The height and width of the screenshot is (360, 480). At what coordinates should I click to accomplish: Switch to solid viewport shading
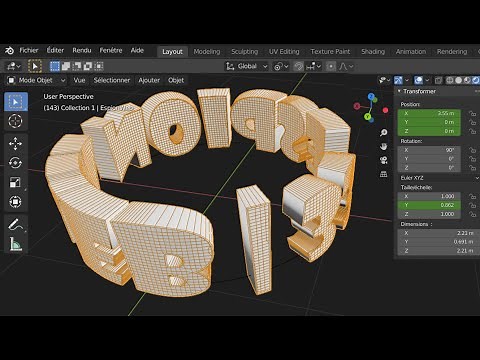click(459, 80)
